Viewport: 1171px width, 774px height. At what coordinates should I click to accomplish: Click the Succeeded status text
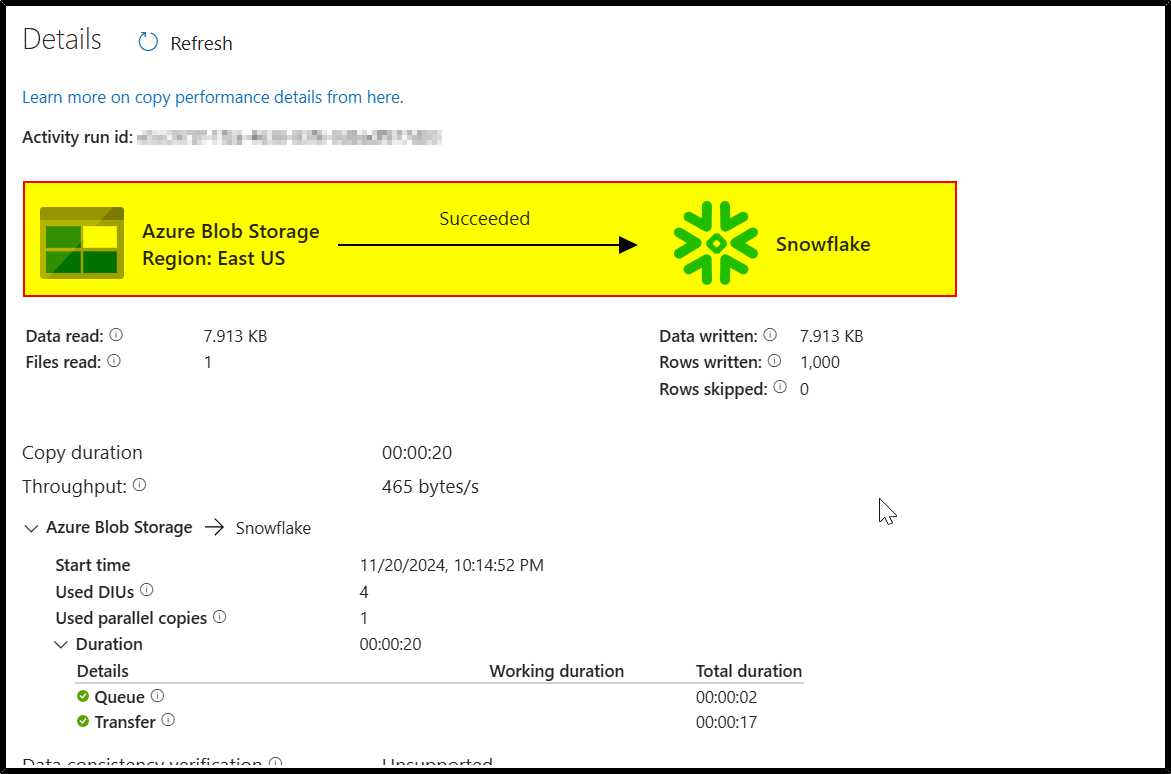tap(485, 219)
